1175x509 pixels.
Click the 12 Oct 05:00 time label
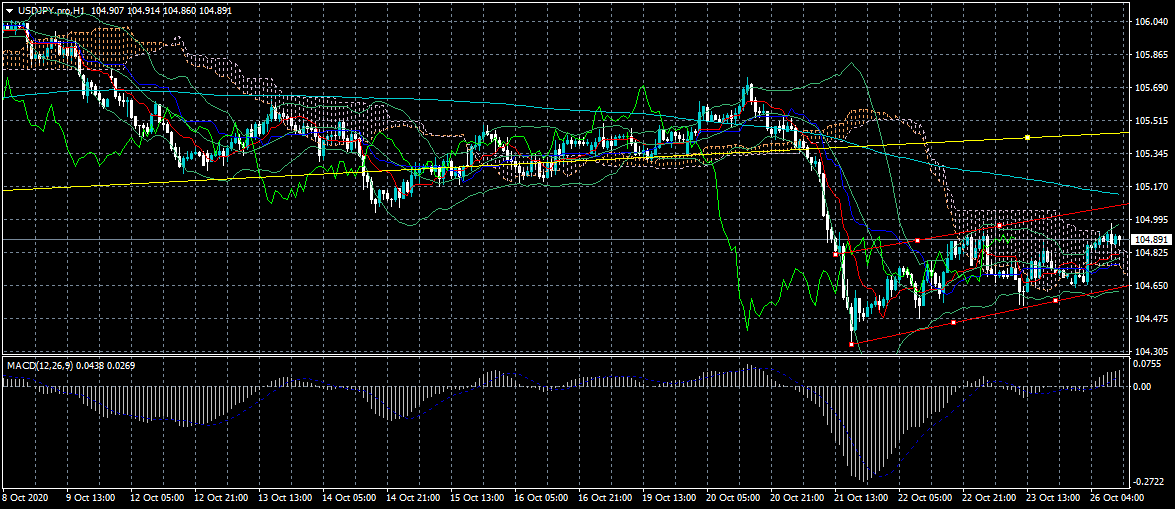[x=157, y=498]
